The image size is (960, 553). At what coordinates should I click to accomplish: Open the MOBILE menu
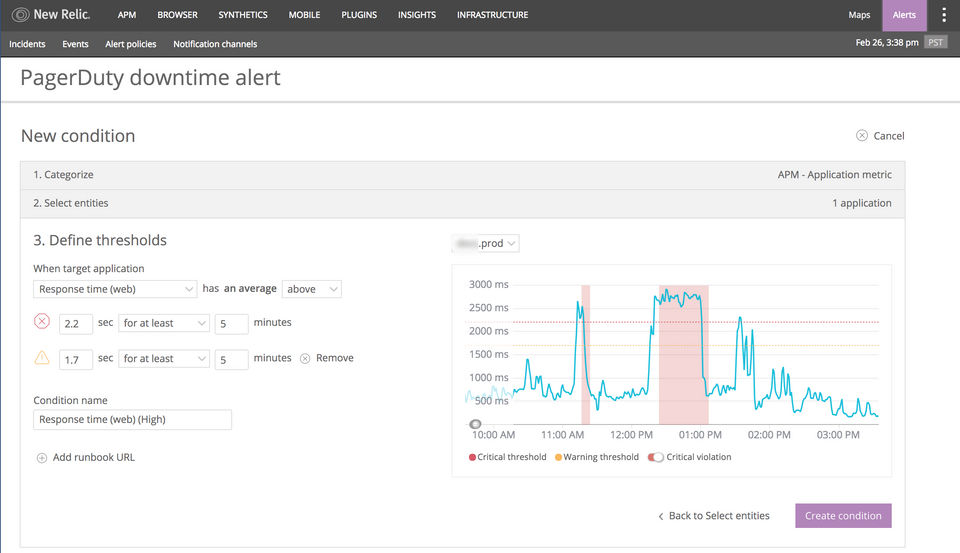point(304,15)
